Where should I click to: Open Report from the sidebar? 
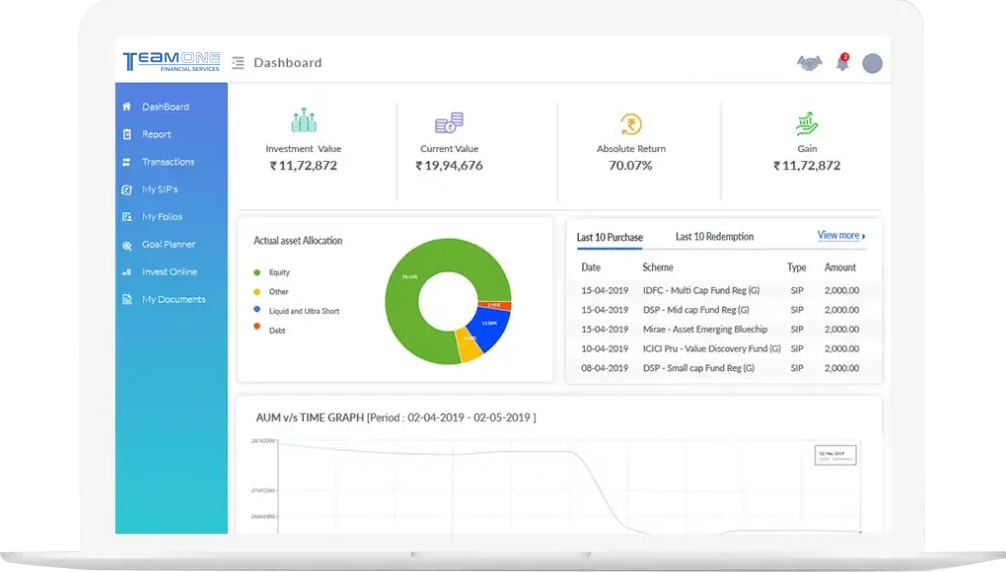coord(156,134)
